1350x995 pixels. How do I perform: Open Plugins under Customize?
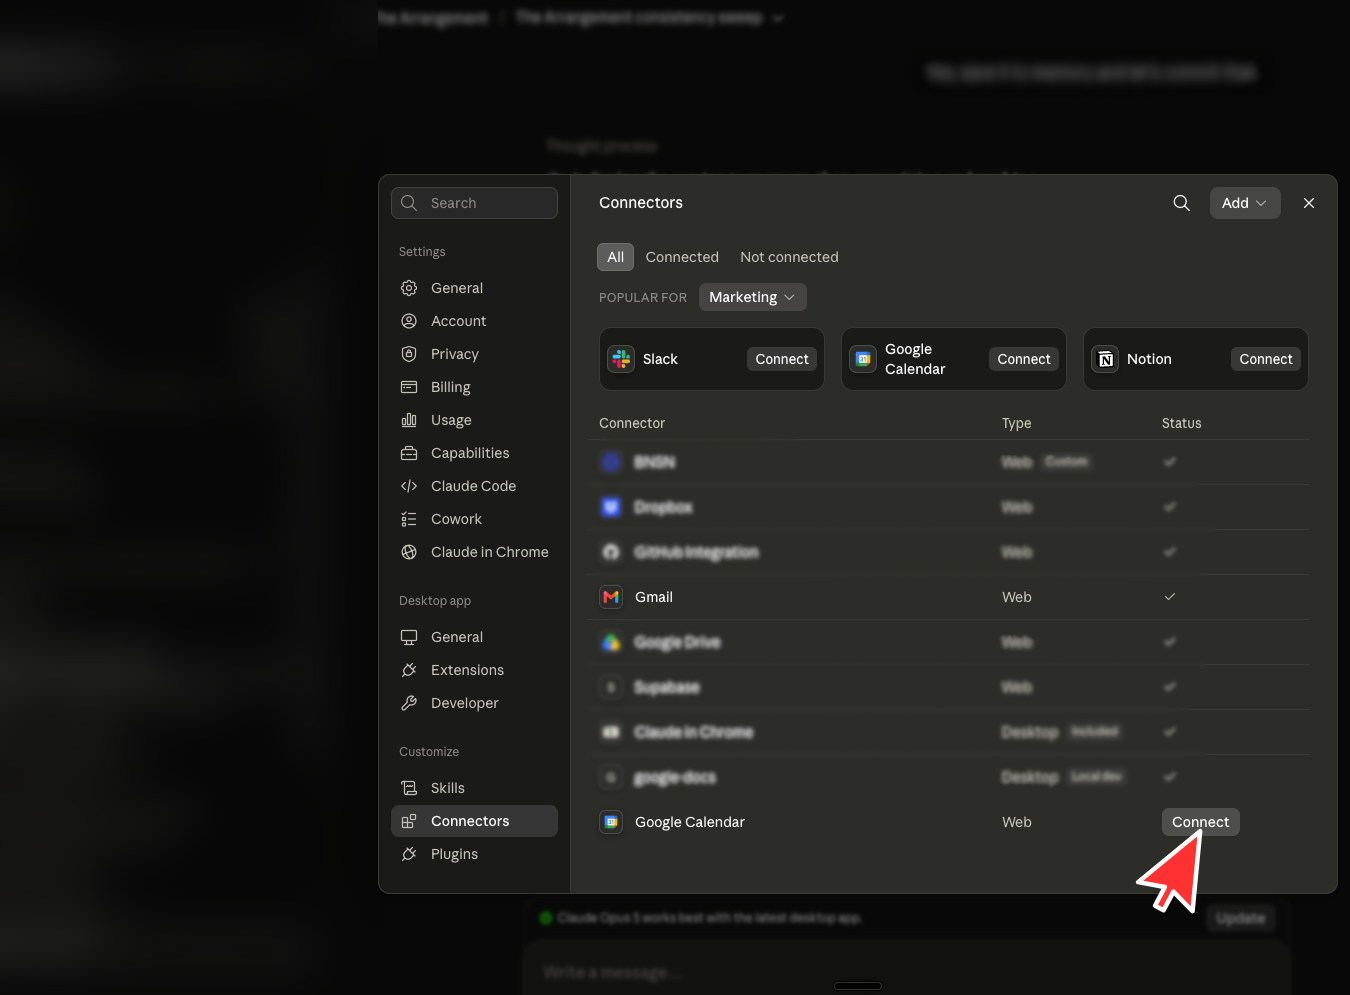[x=474, y=854]
